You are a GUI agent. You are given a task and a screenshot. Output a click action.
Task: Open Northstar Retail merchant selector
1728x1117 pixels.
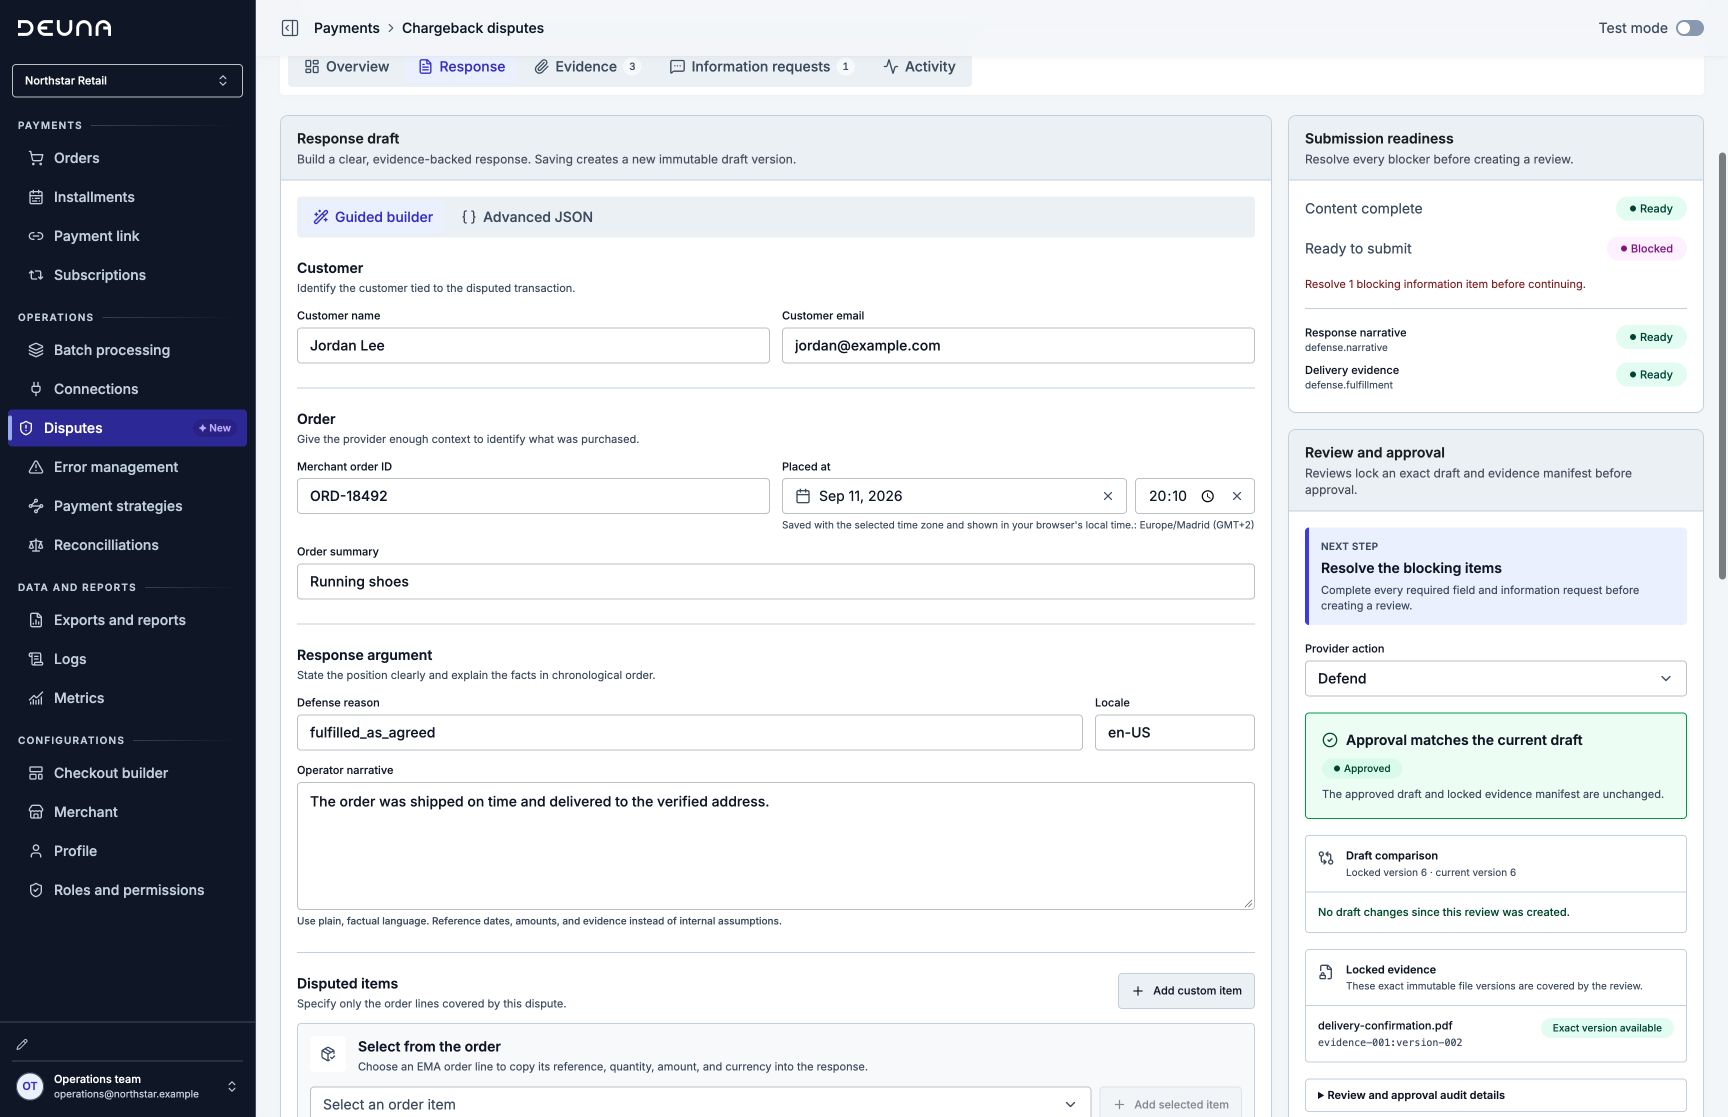(x=127, y=81)
